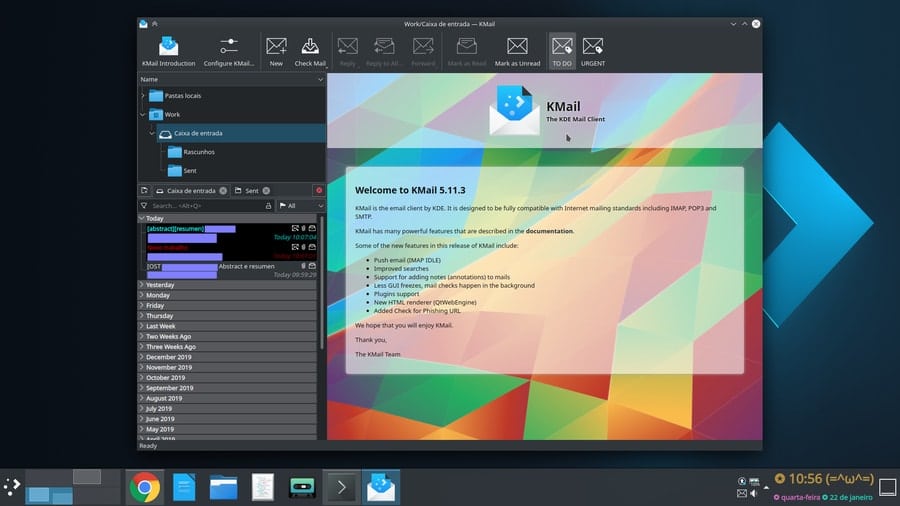This screenshot has width=900, height=506.
Task: Open the file manager from taskbar
Action: [x=223, y=487]
